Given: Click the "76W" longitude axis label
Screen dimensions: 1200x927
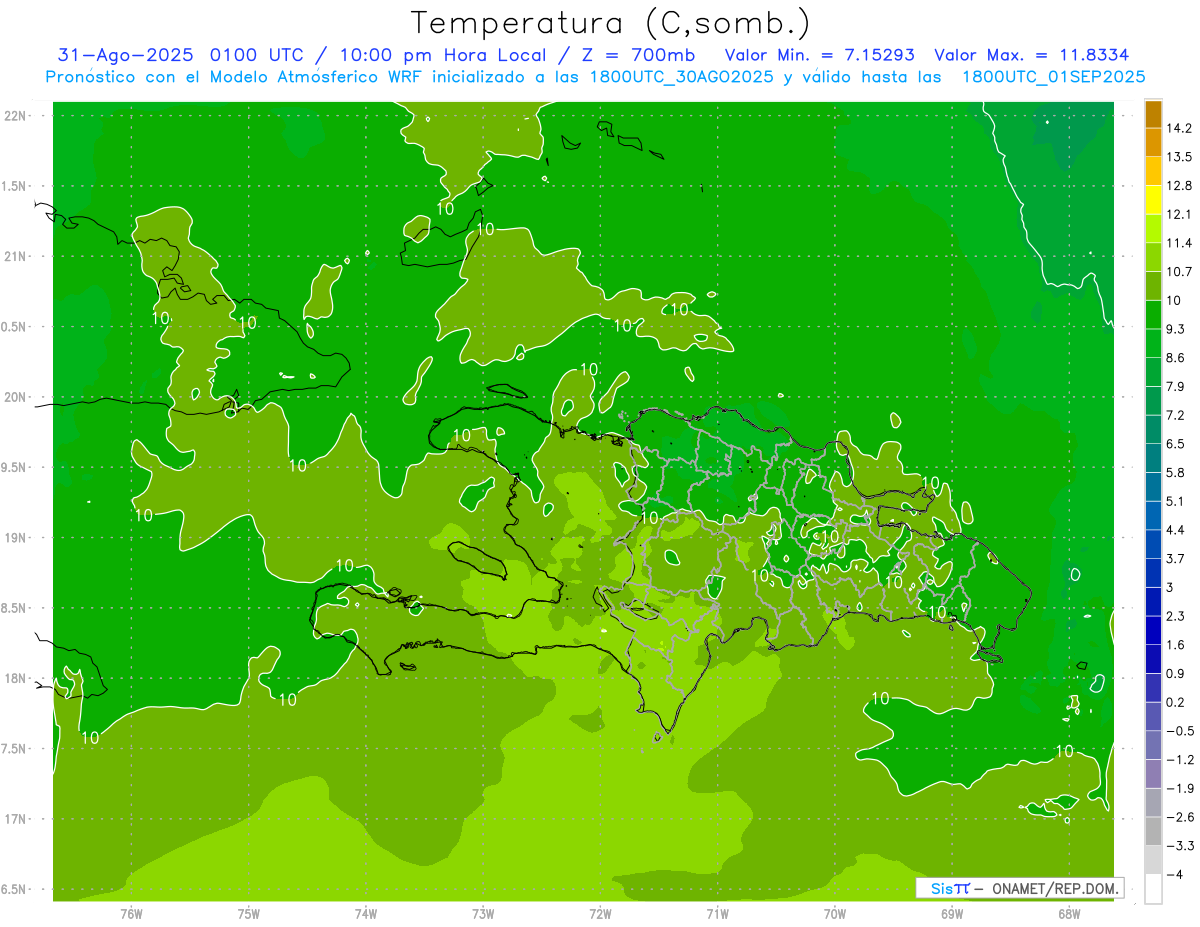Looking at the screenshot, I should click(131, 913).
